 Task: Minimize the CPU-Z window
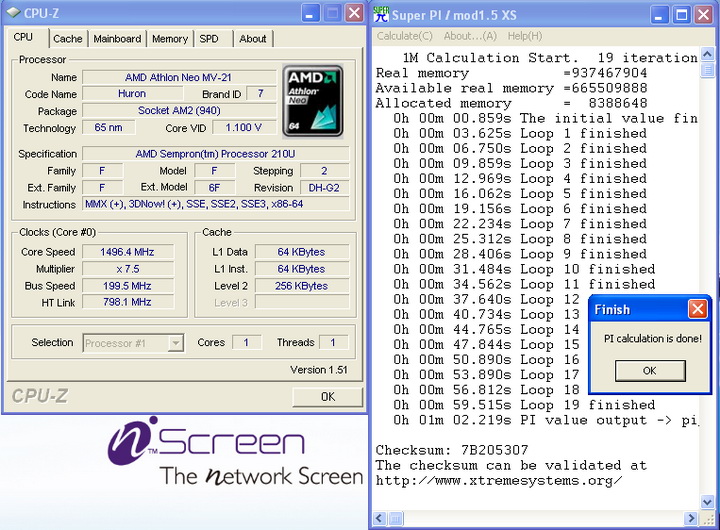click(x=310, y=13)
